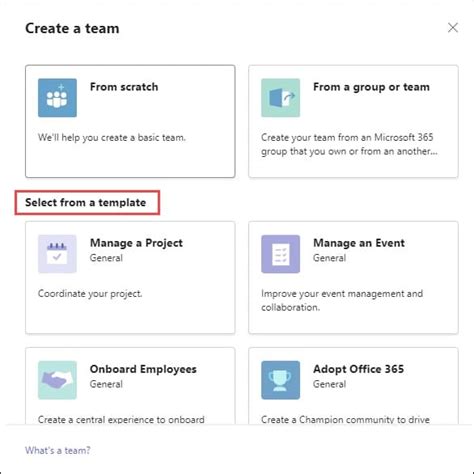Close the Create a team dialog
Screen dimensions: 474x474
pos(453,28)
